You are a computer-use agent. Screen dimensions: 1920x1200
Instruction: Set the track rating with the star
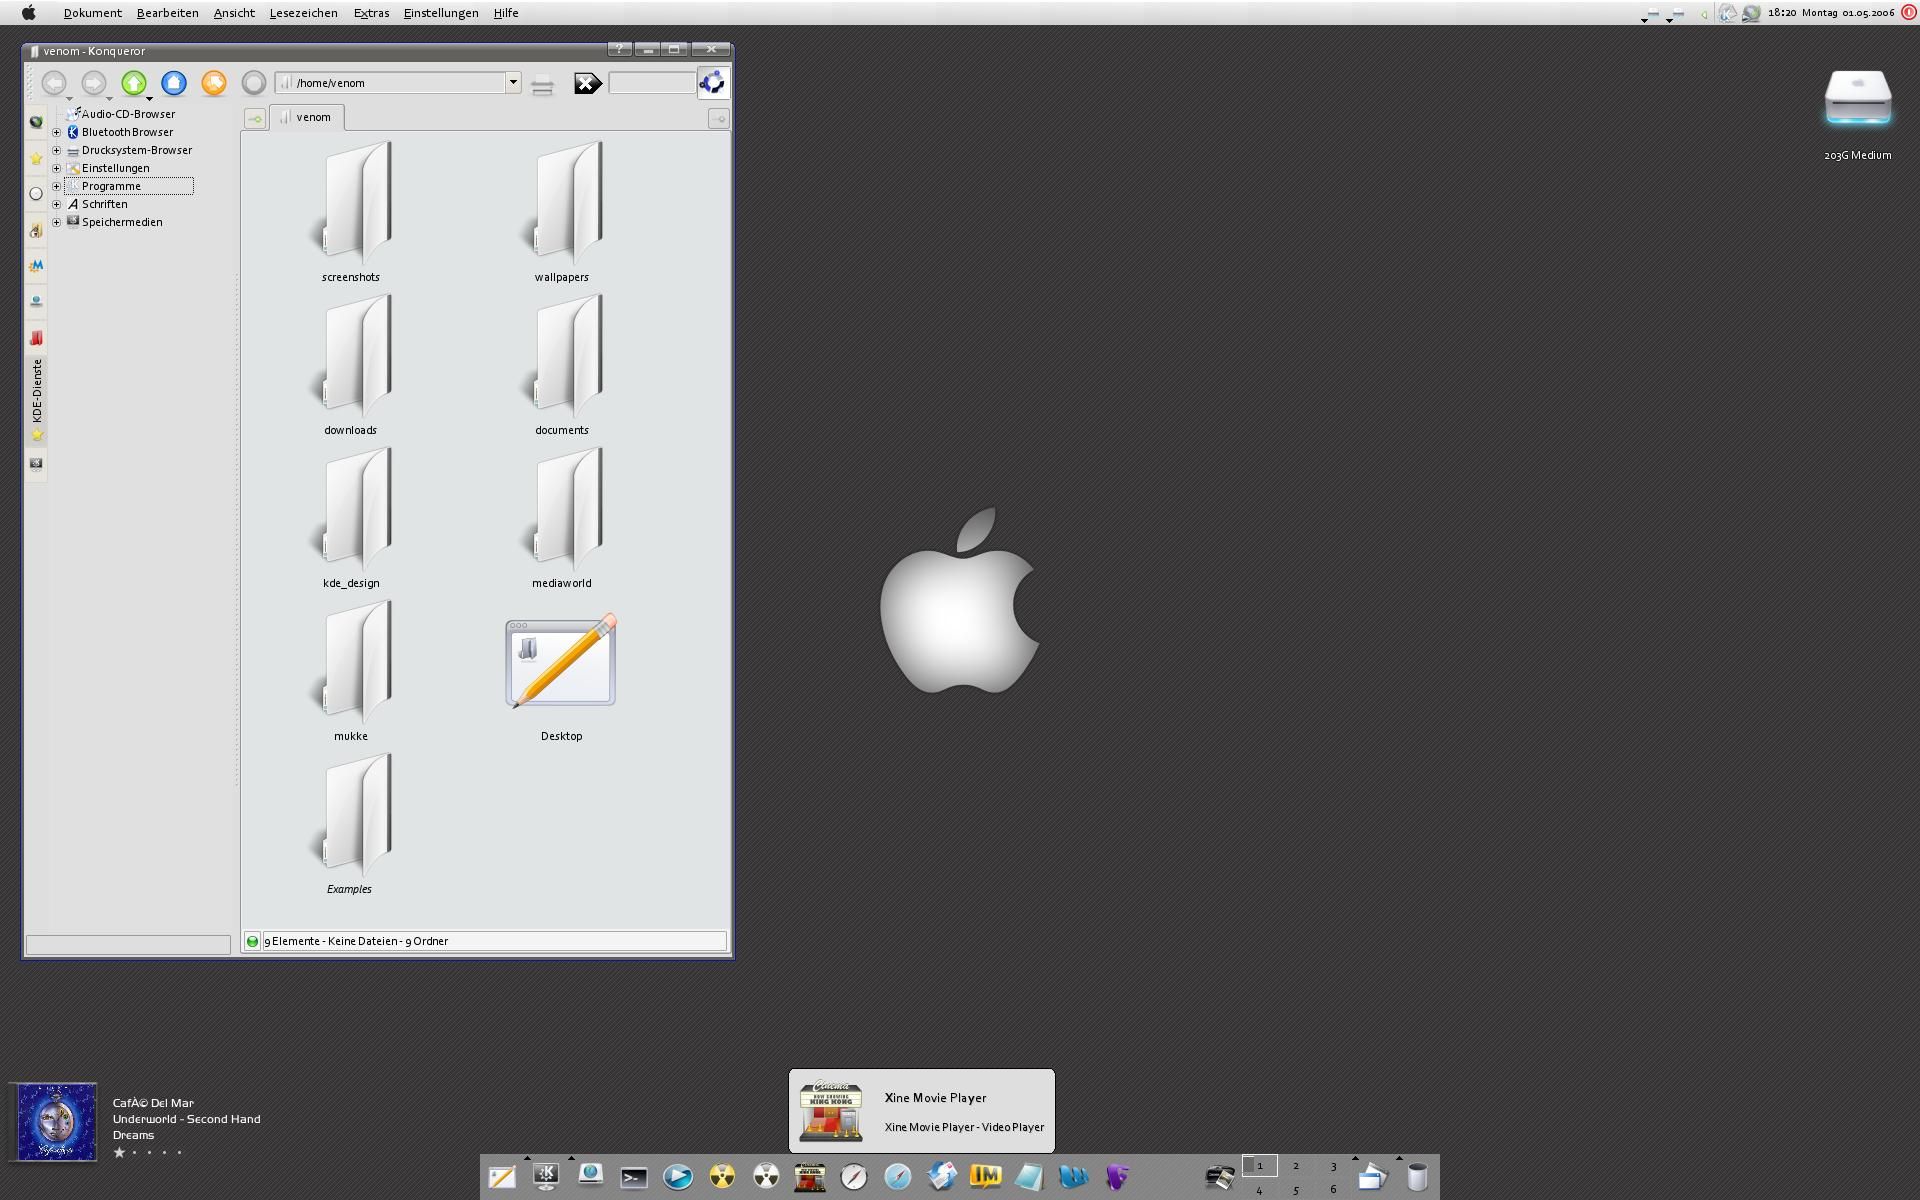120,1152
